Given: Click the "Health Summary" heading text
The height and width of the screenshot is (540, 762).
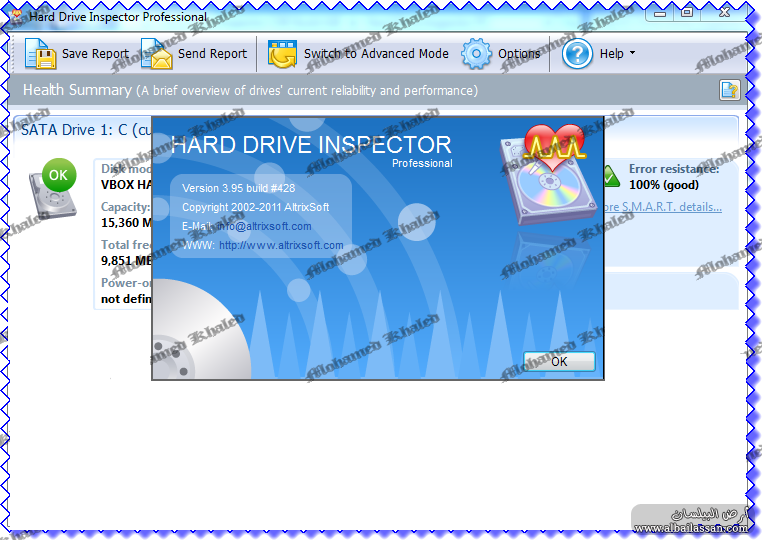Looking at the screenshot, I should tap(77, 90).
